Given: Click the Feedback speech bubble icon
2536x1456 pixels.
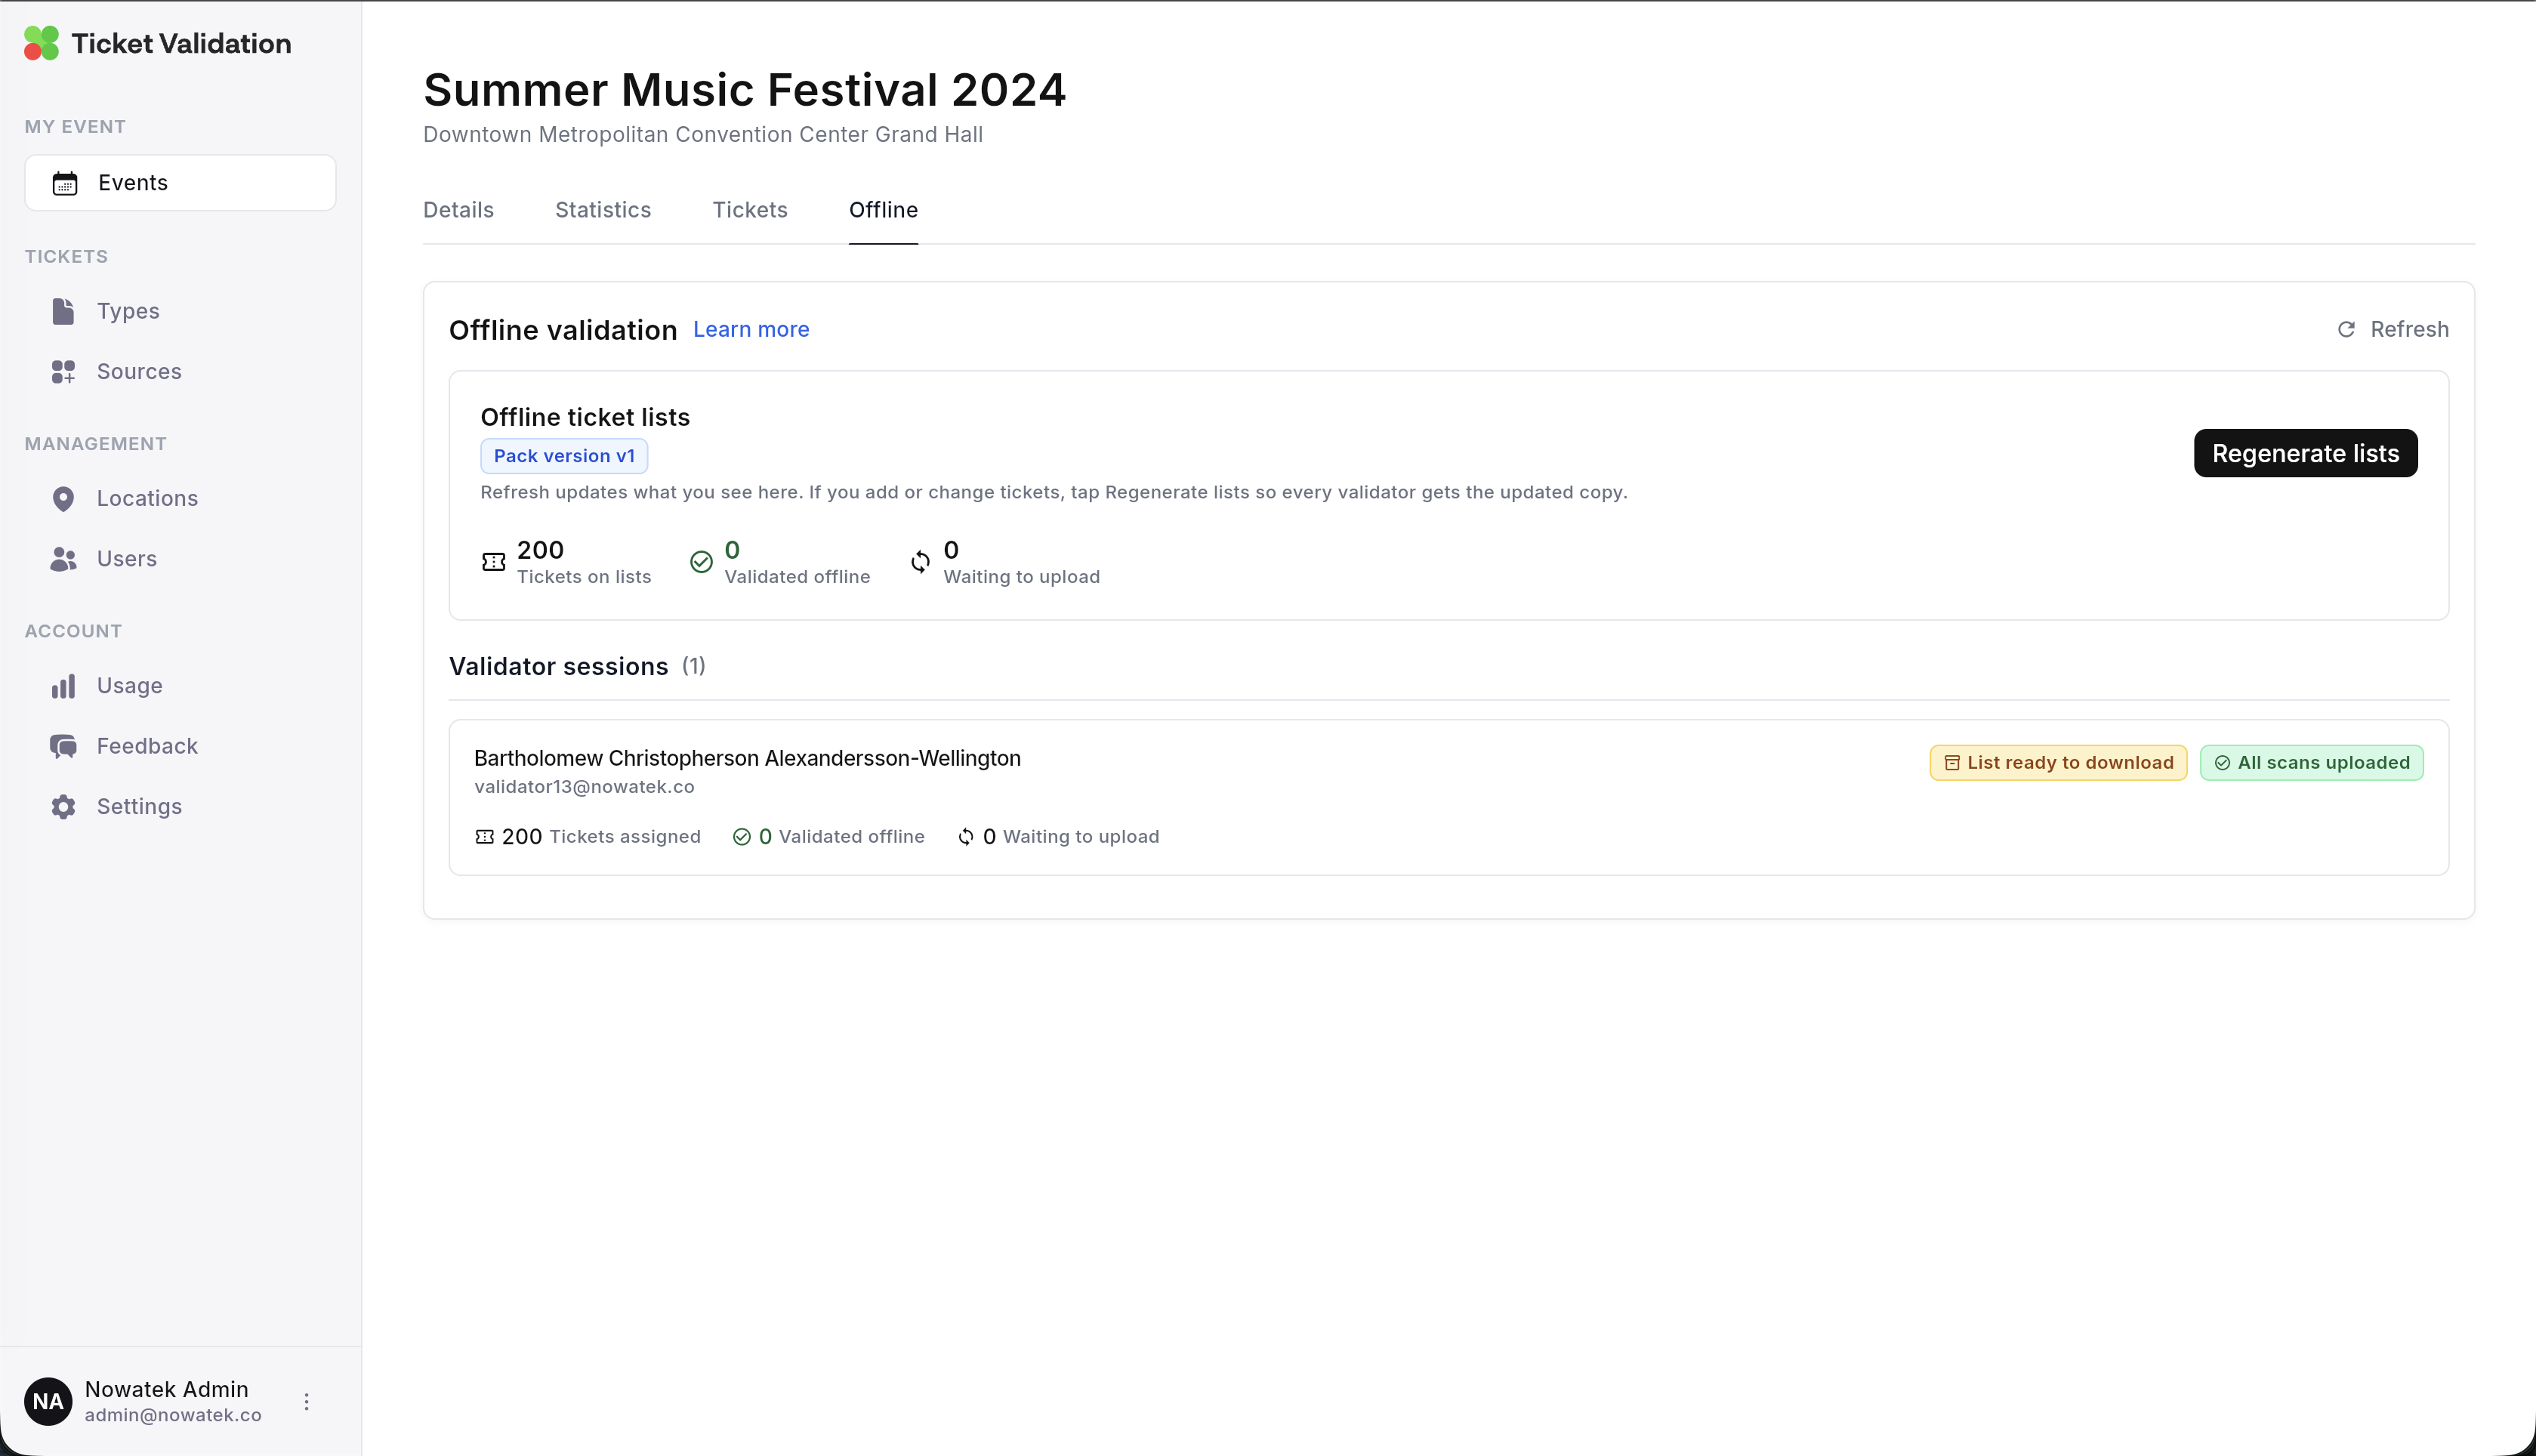Looking at the screenshot, I should 63,746.
